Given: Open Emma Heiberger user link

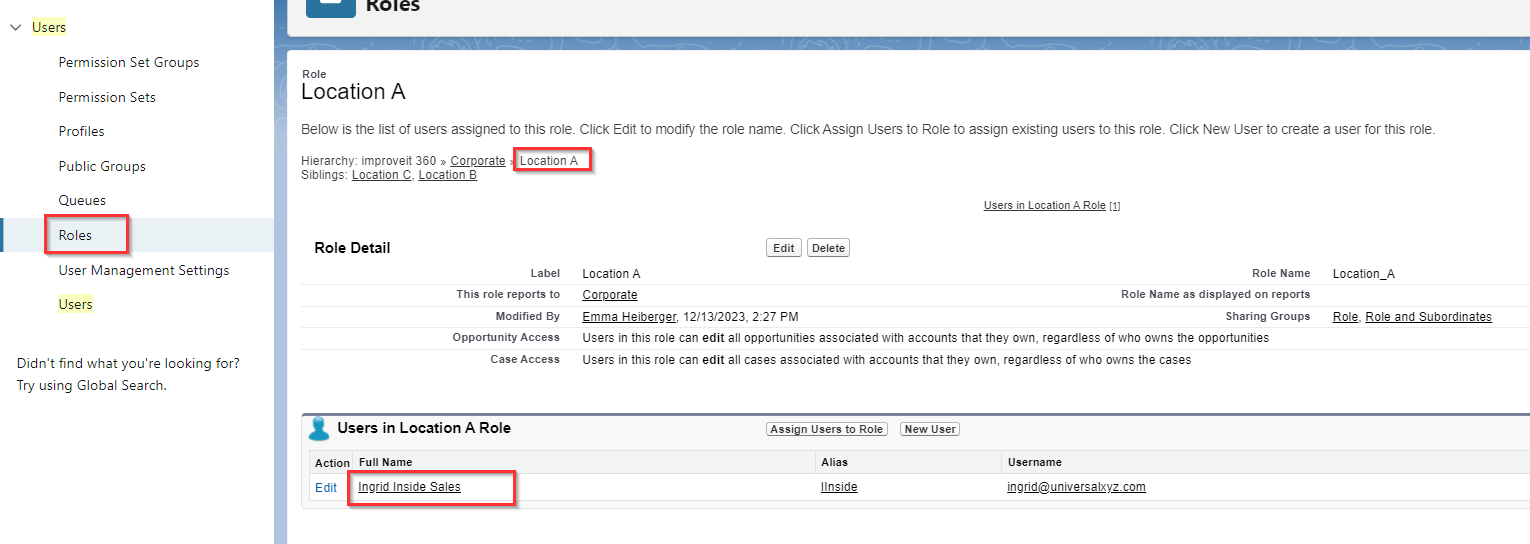Looking at the screenshot, I should pyautogui.click(x=631, y=317).
